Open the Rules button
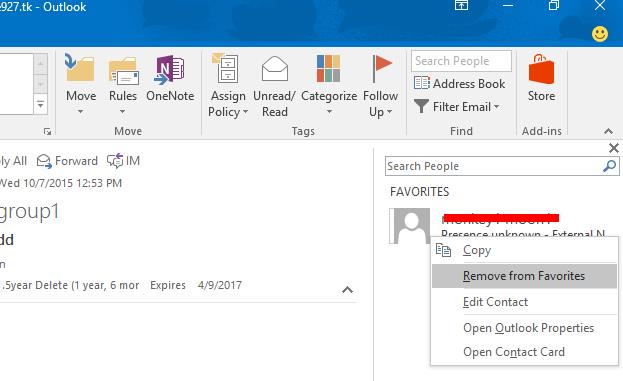The height and width of the screenshot is (381, 623). (123, 84)
